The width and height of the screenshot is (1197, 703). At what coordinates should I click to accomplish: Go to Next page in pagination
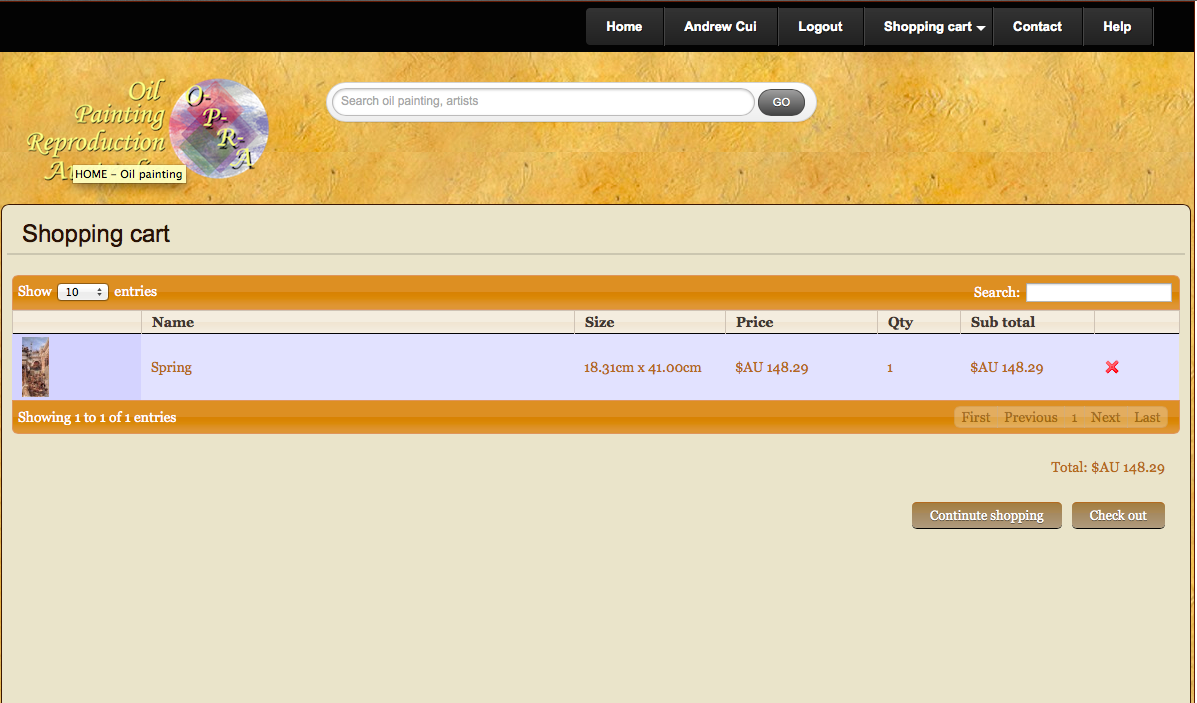click(1105, 417)
